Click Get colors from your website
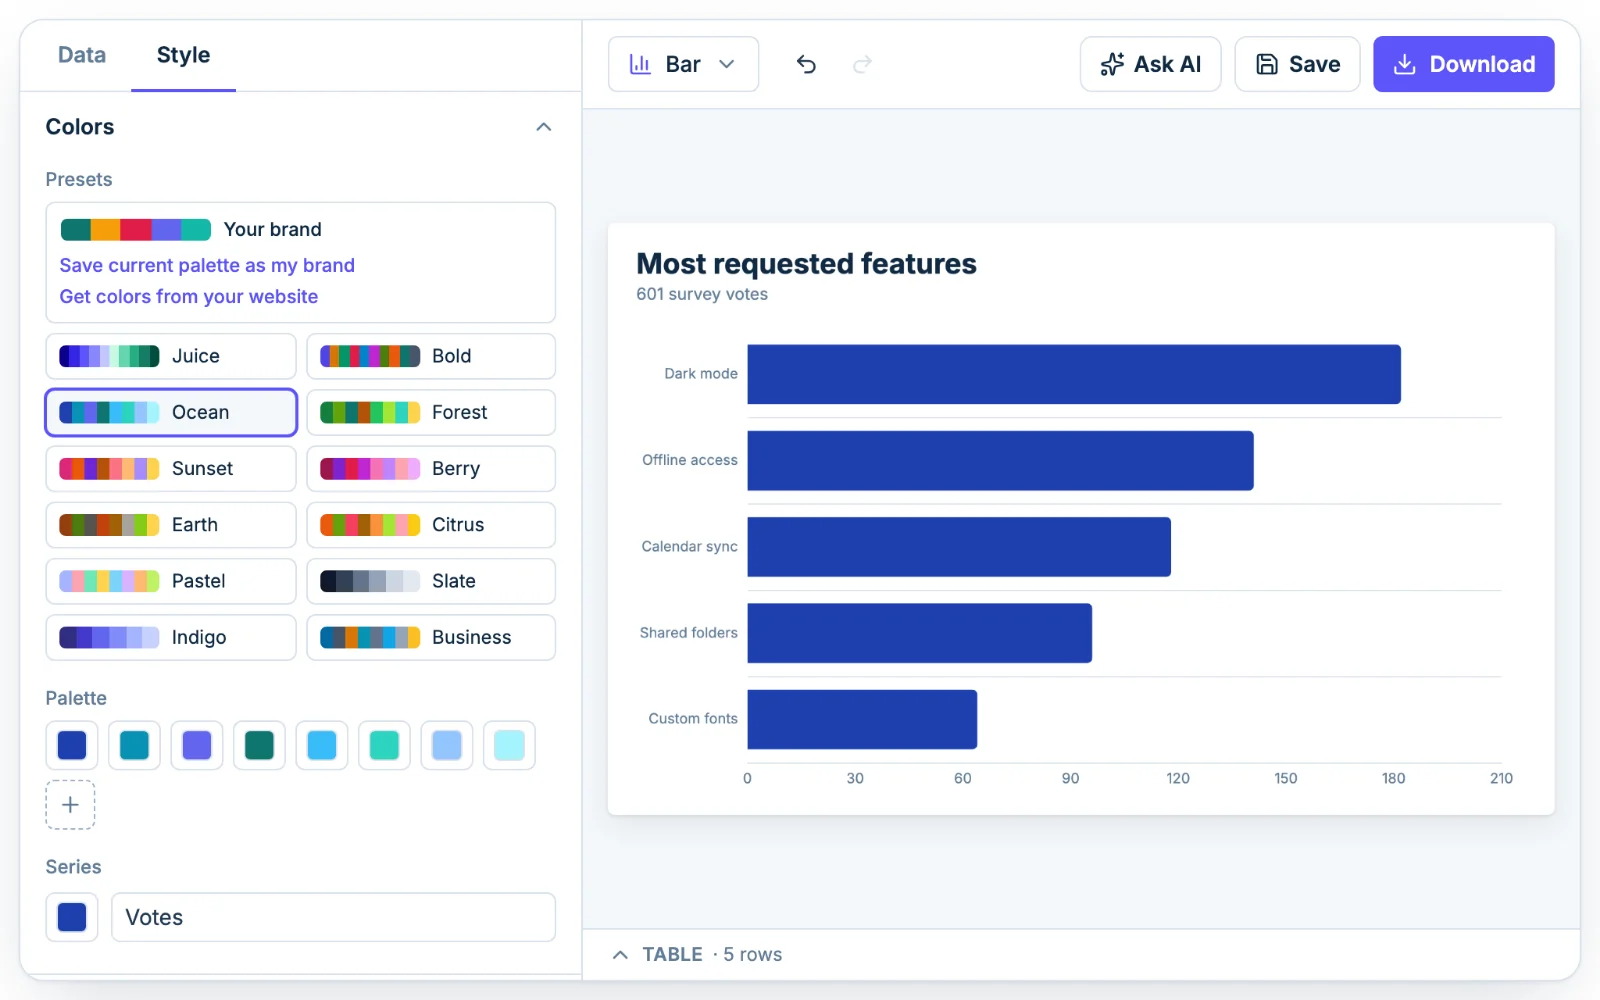Screen dimensions: 1600x1000 [x=189, y=296]
